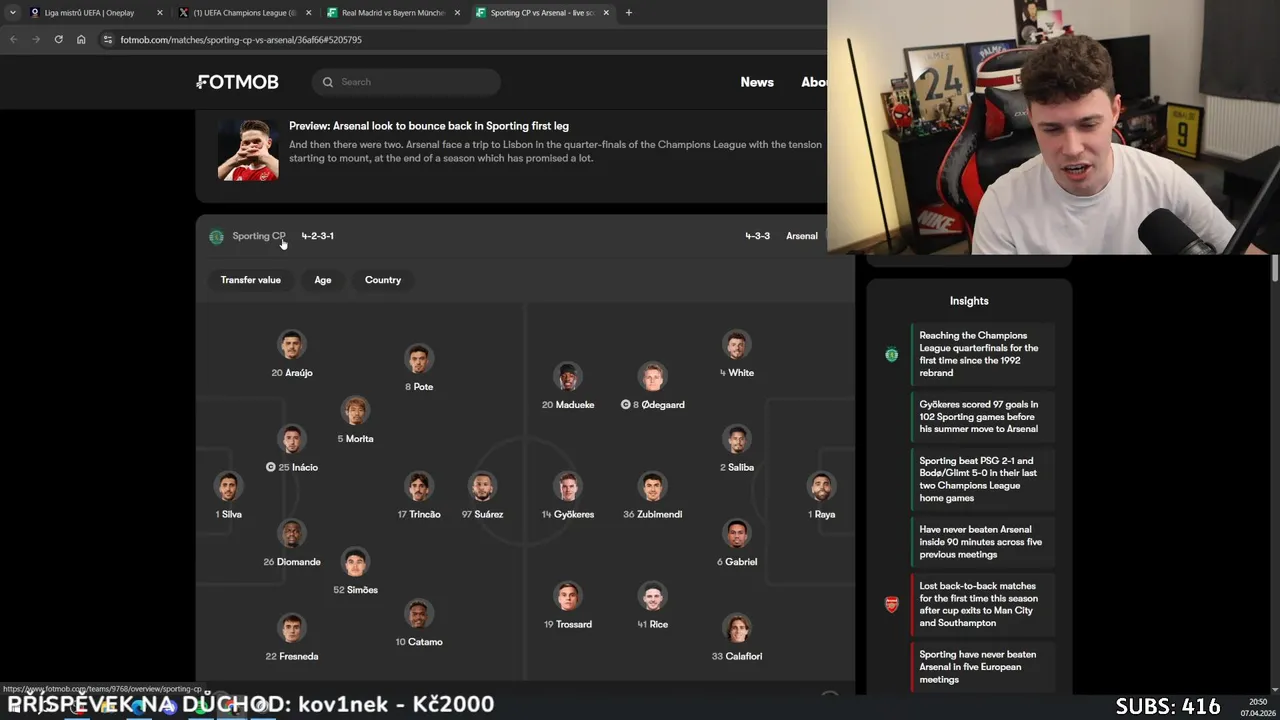Click the '4-2-3-1' formation text
The height and width of the screenshot is (720, 1280).
[x=318, y=236]
